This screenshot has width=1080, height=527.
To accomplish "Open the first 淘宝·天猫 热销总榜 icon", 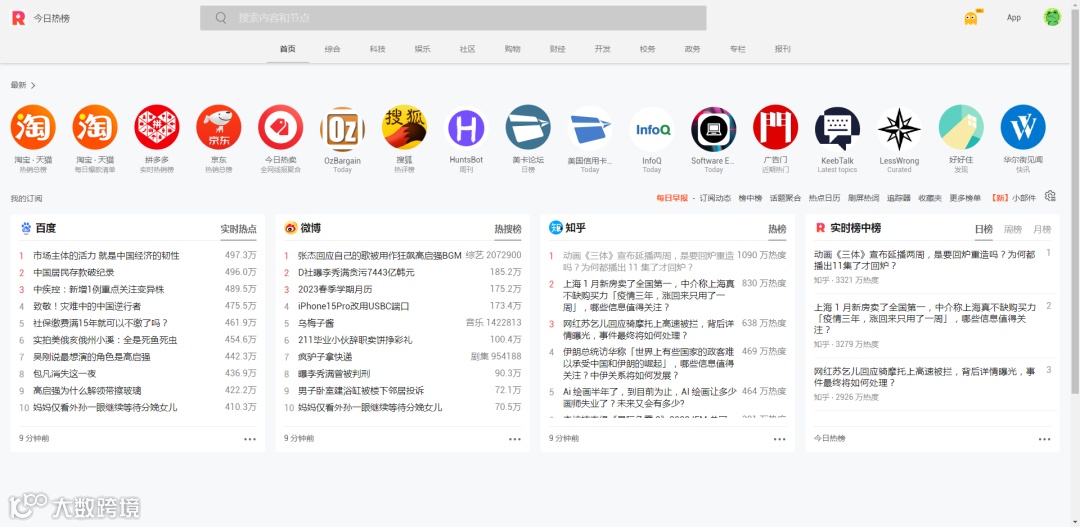I will click(33, 127).
